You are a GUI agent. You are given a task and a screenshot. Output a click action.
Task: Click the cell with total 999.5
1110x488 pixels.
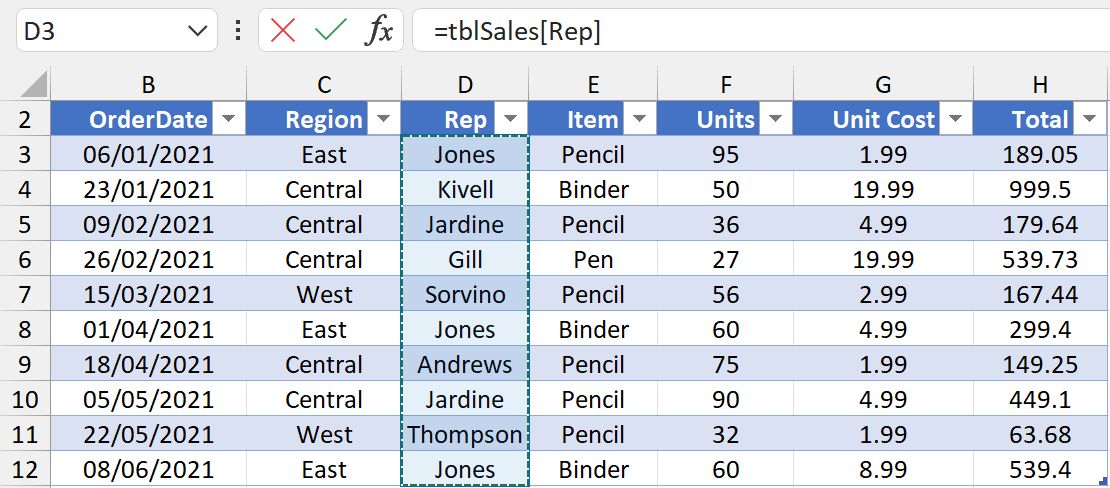pos(1040,190)
